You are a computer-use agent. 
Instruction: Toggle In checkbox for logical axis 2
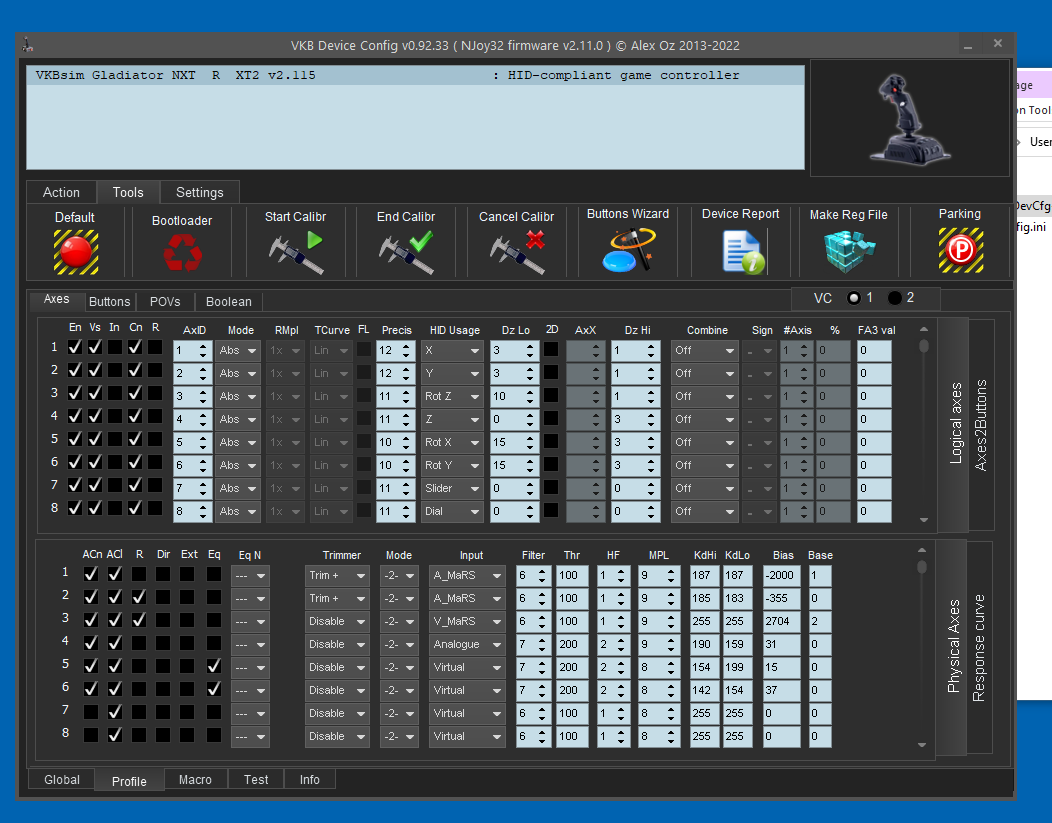tap(115, 370)
